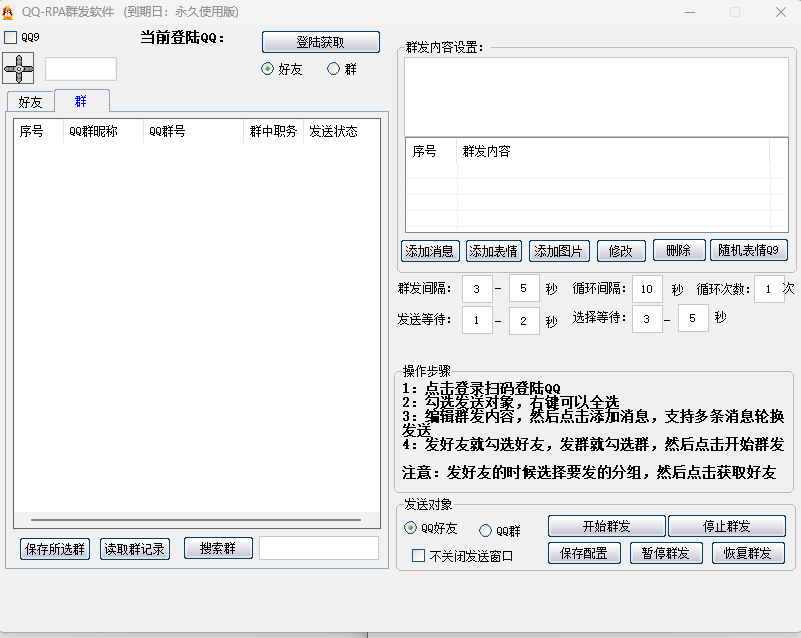Click the crosshair window-finder icon
The image size is (801, 638).
point(19,68)
